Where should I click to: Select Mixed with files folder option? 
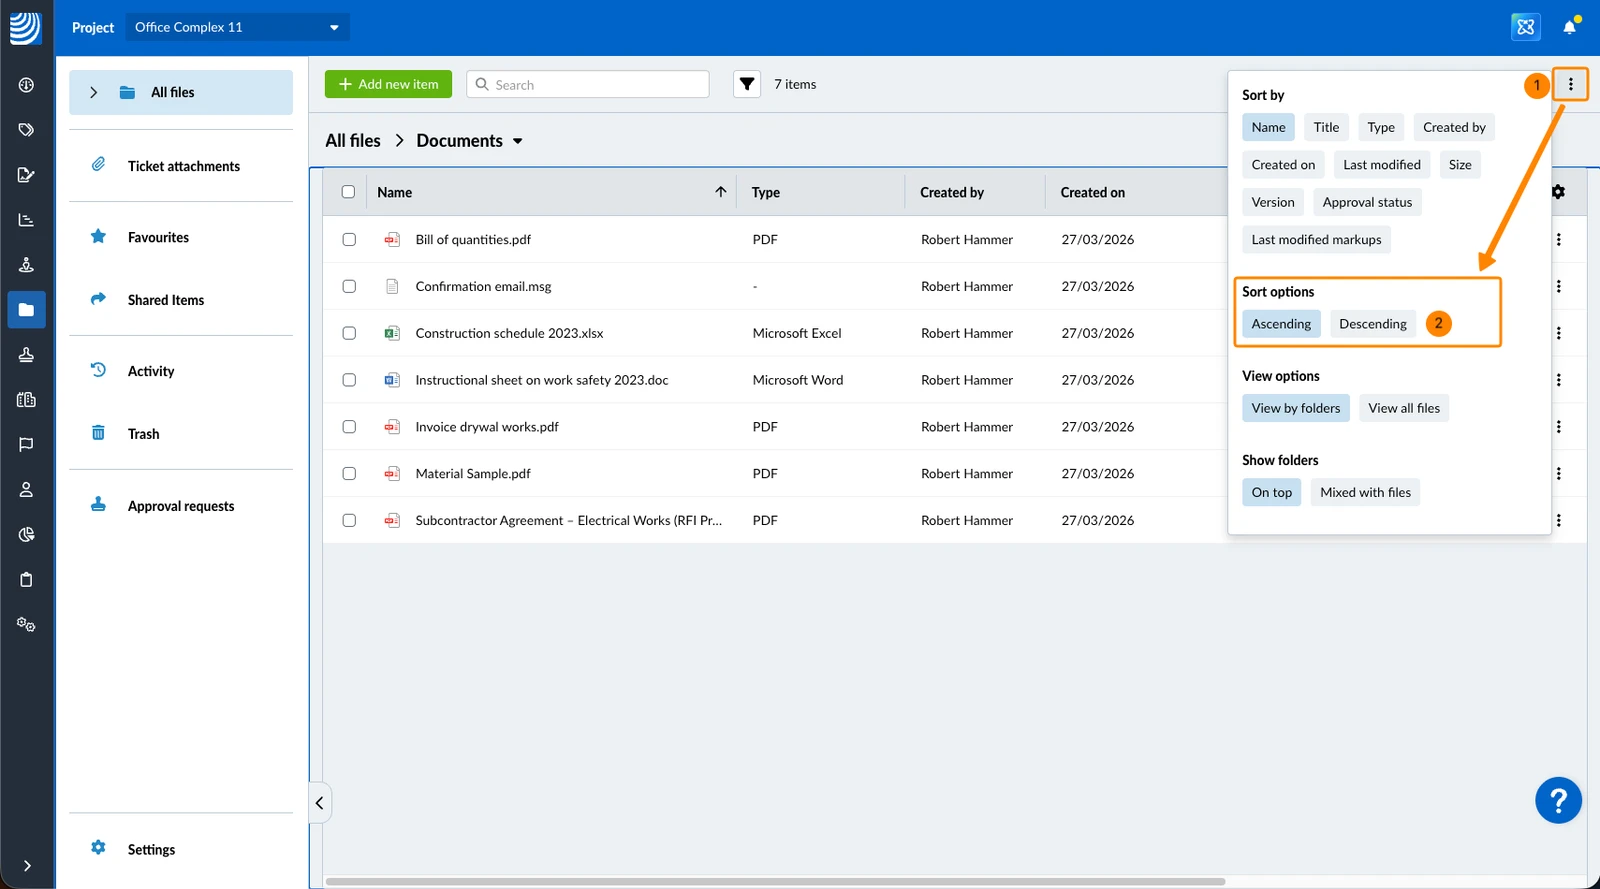coord(1365,492)
